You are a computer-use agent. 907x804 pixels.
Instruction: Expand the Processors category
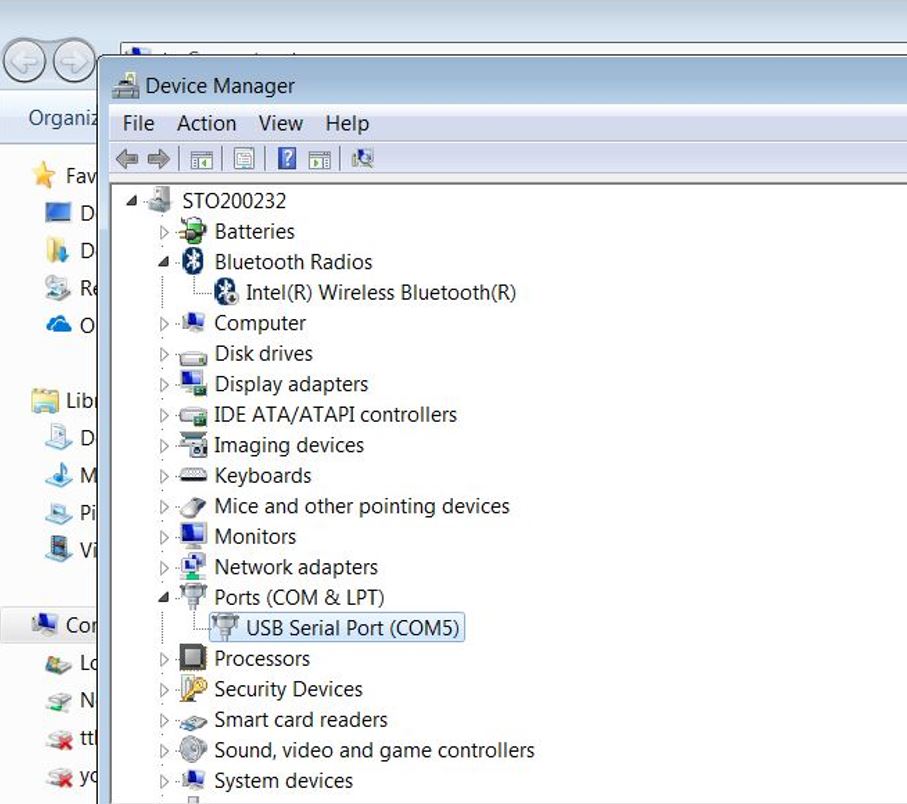tap(164, 659)
